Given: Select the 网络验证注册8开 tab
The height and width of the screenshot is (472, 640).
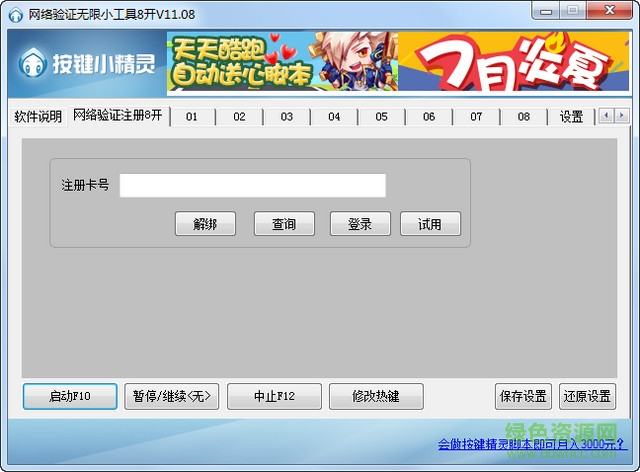Looking at the screenshot, I should (x=118, y=116).
